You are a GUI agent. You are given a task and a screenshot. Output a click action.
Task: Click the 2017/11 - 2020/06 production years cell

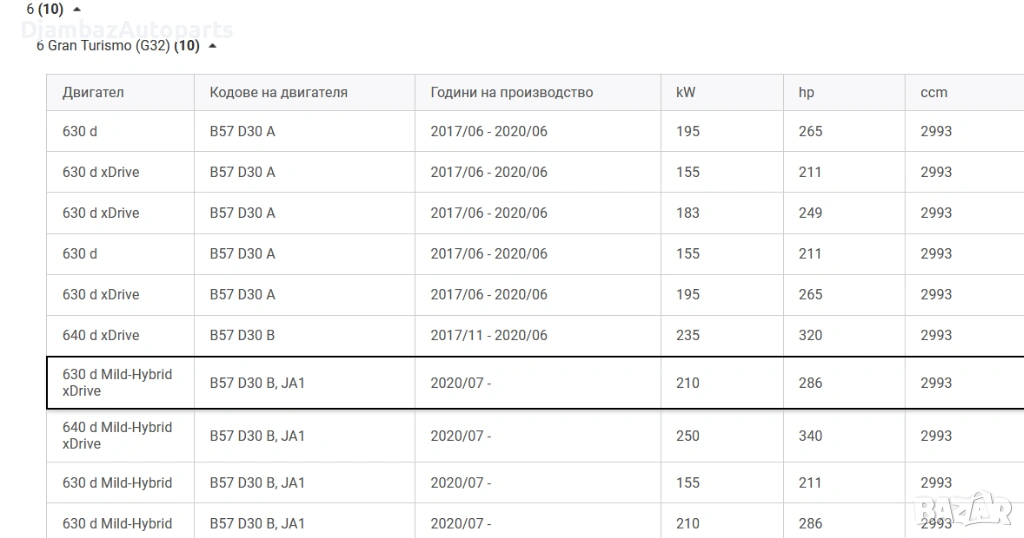[x=489, y=335]
